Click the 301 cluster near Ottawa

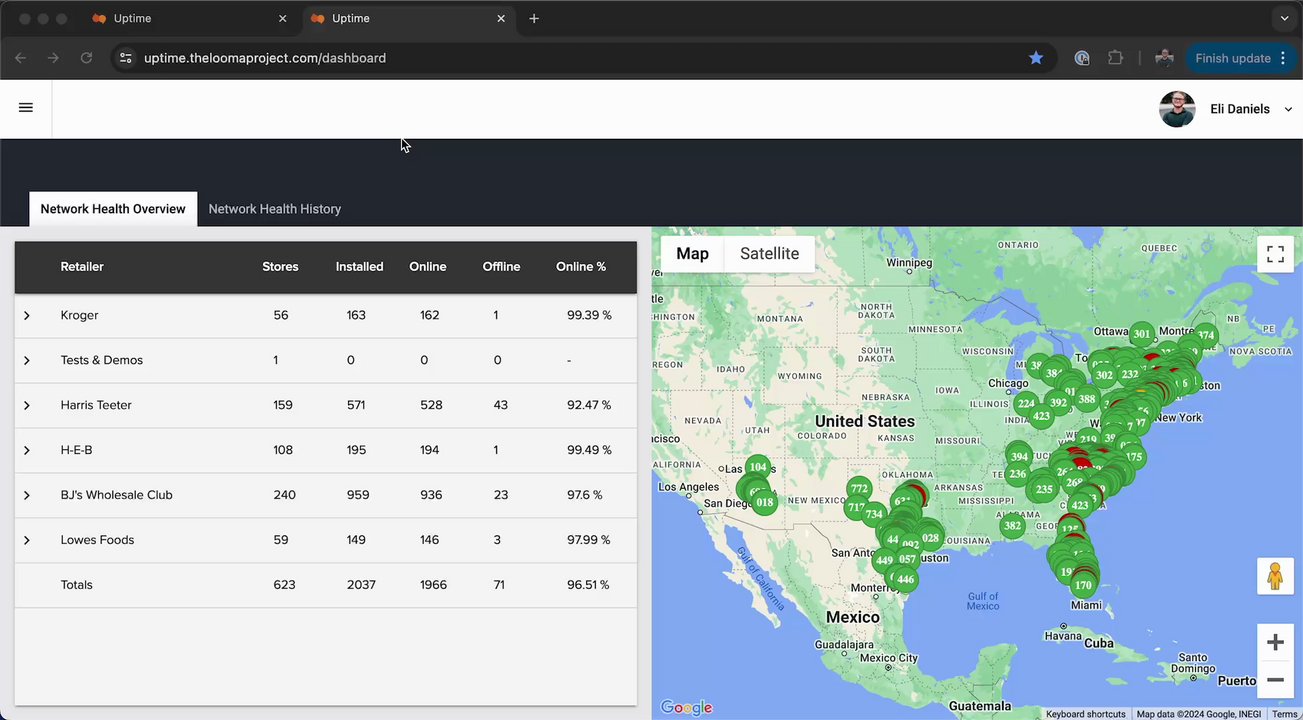point(1142,334)
